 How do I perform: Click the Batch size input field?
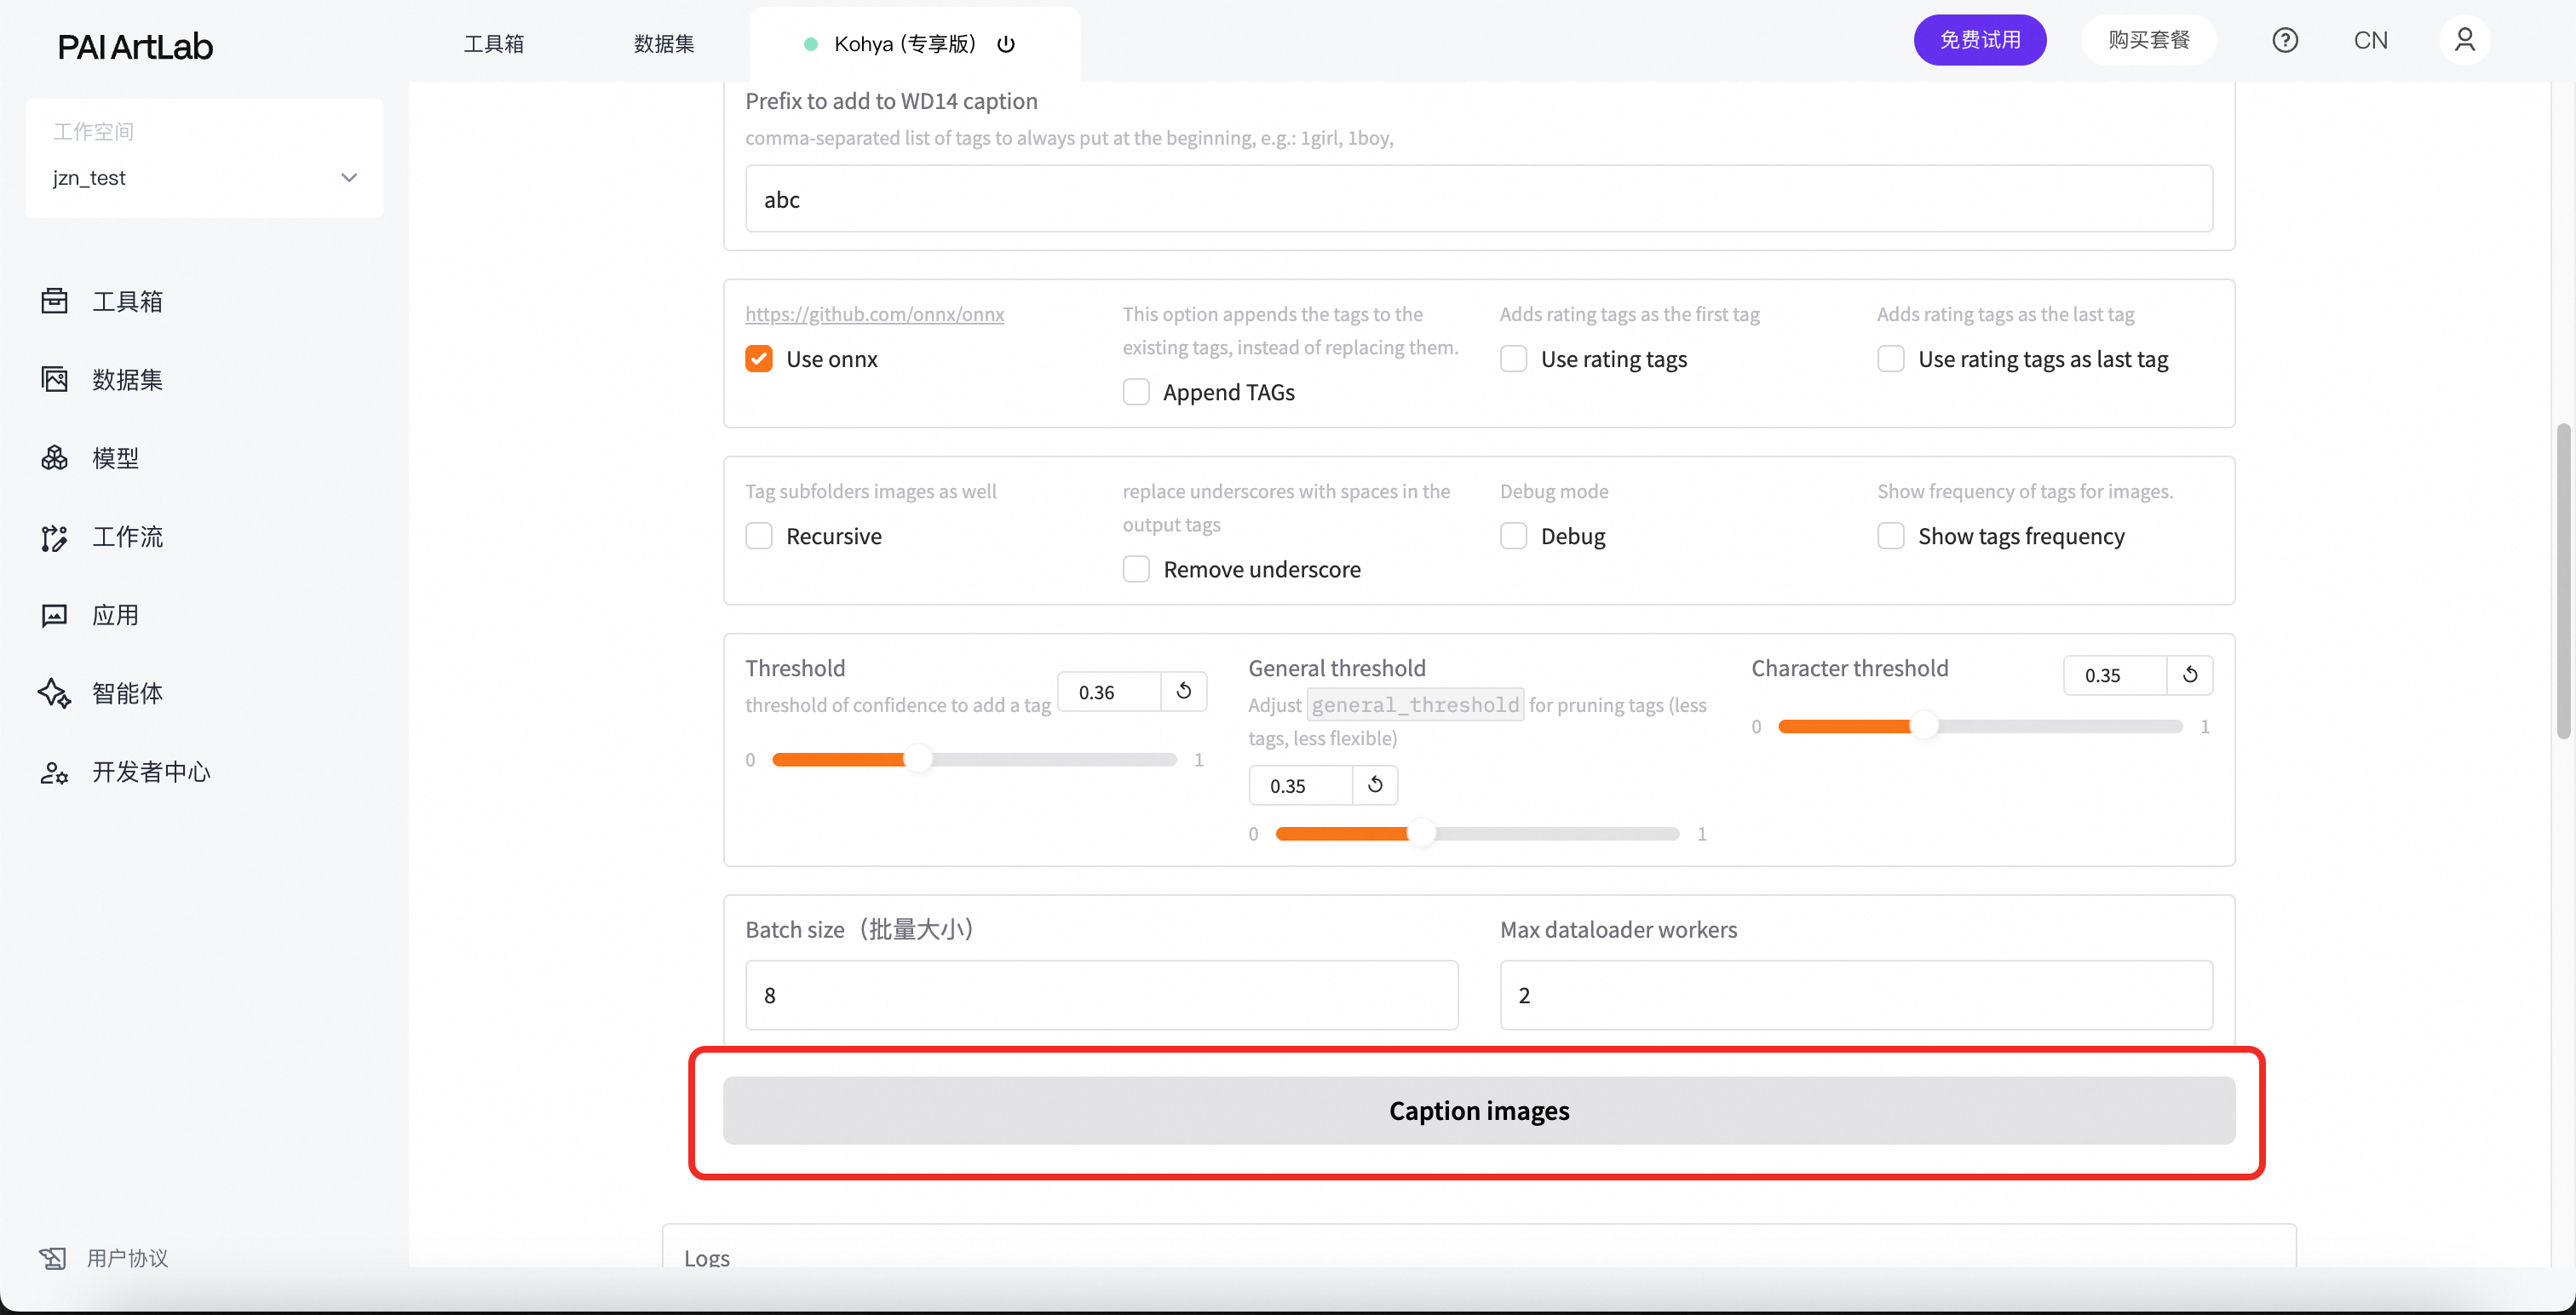(x=1101, y=995)
